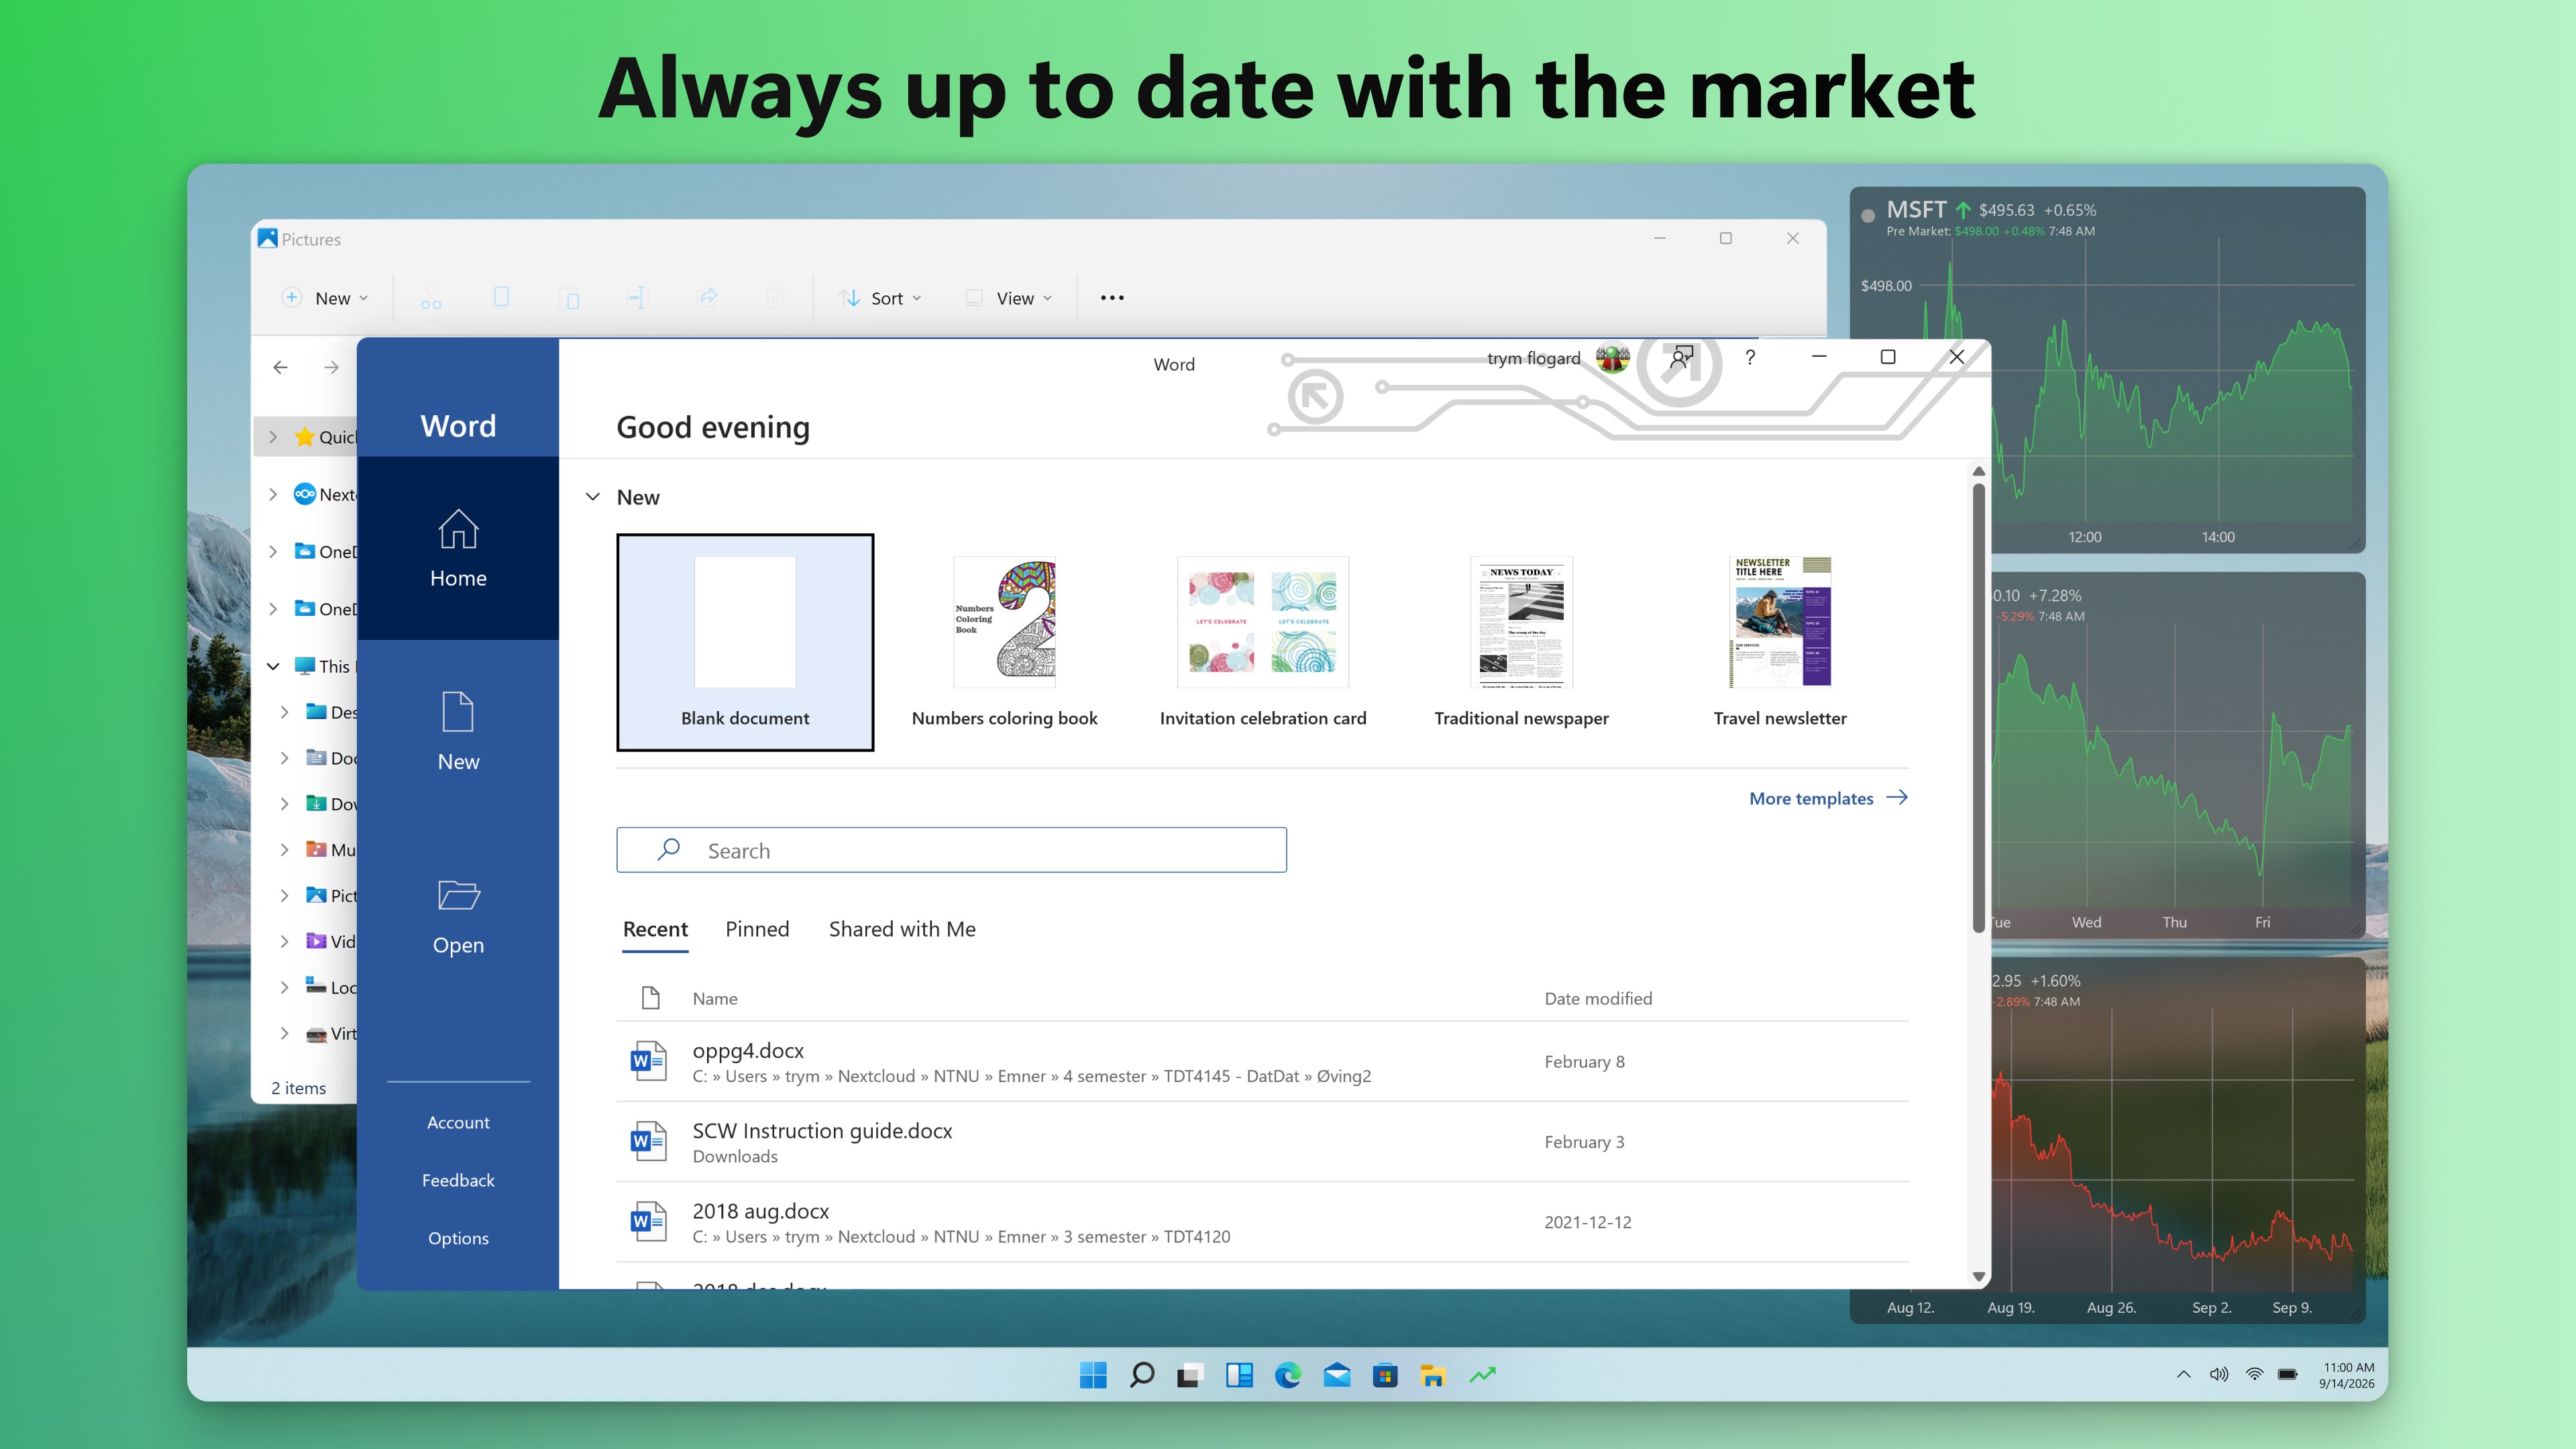Click the Widgets icon on taskbar
Viewport: 2576px width, 1449px height.
tap(1239, 1375)
